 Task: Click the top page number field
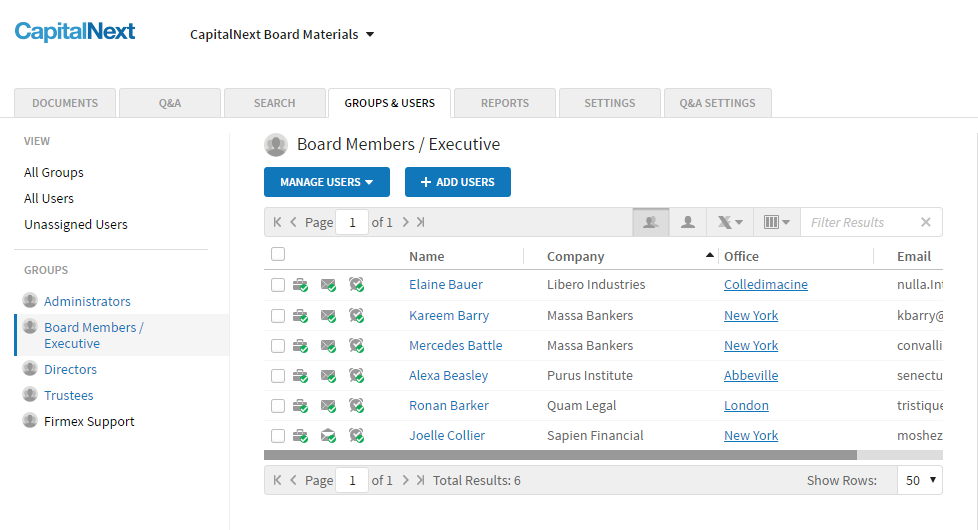click(x=352, y=222)
